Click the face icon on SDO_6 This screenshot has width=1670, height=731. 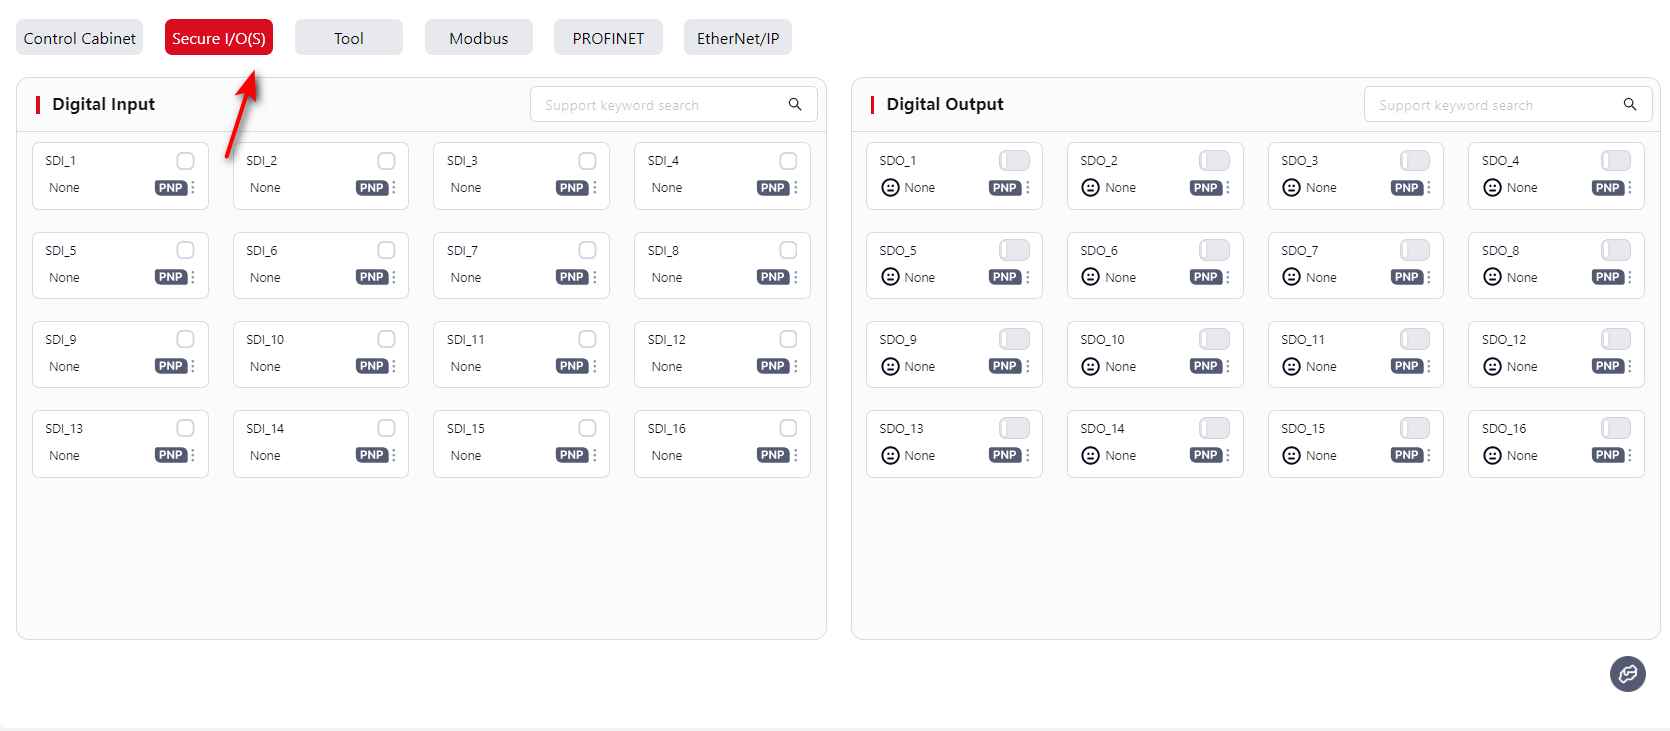1090,277
